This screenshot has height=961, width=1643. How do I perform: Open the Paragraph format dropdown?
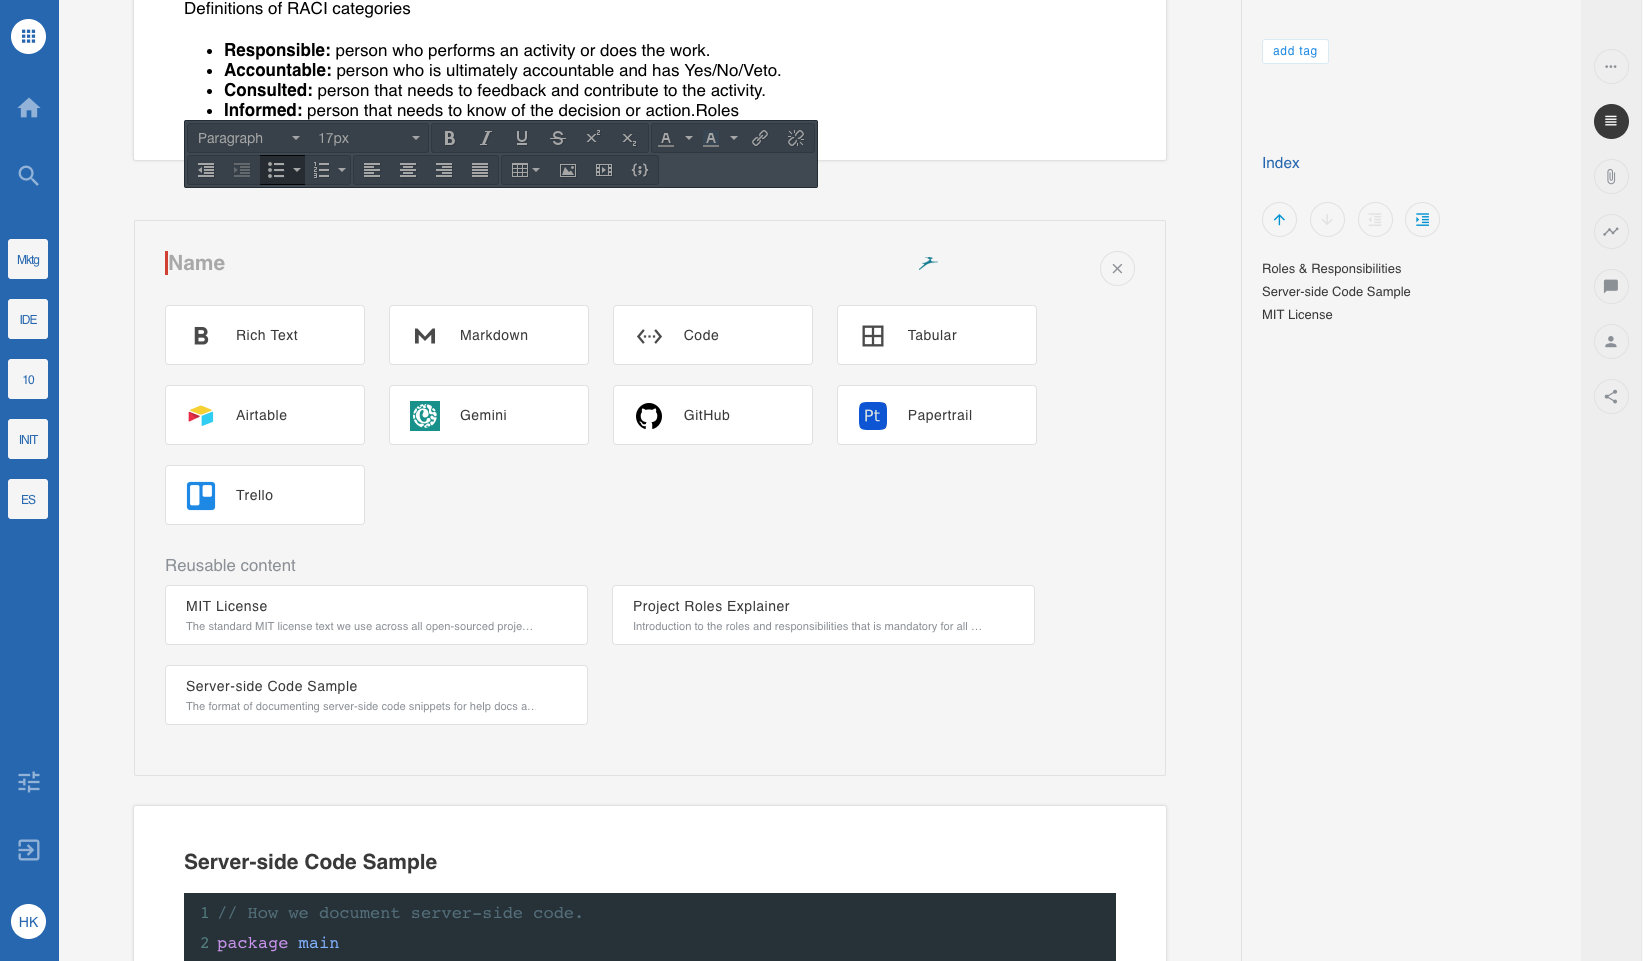pos(248,138)
